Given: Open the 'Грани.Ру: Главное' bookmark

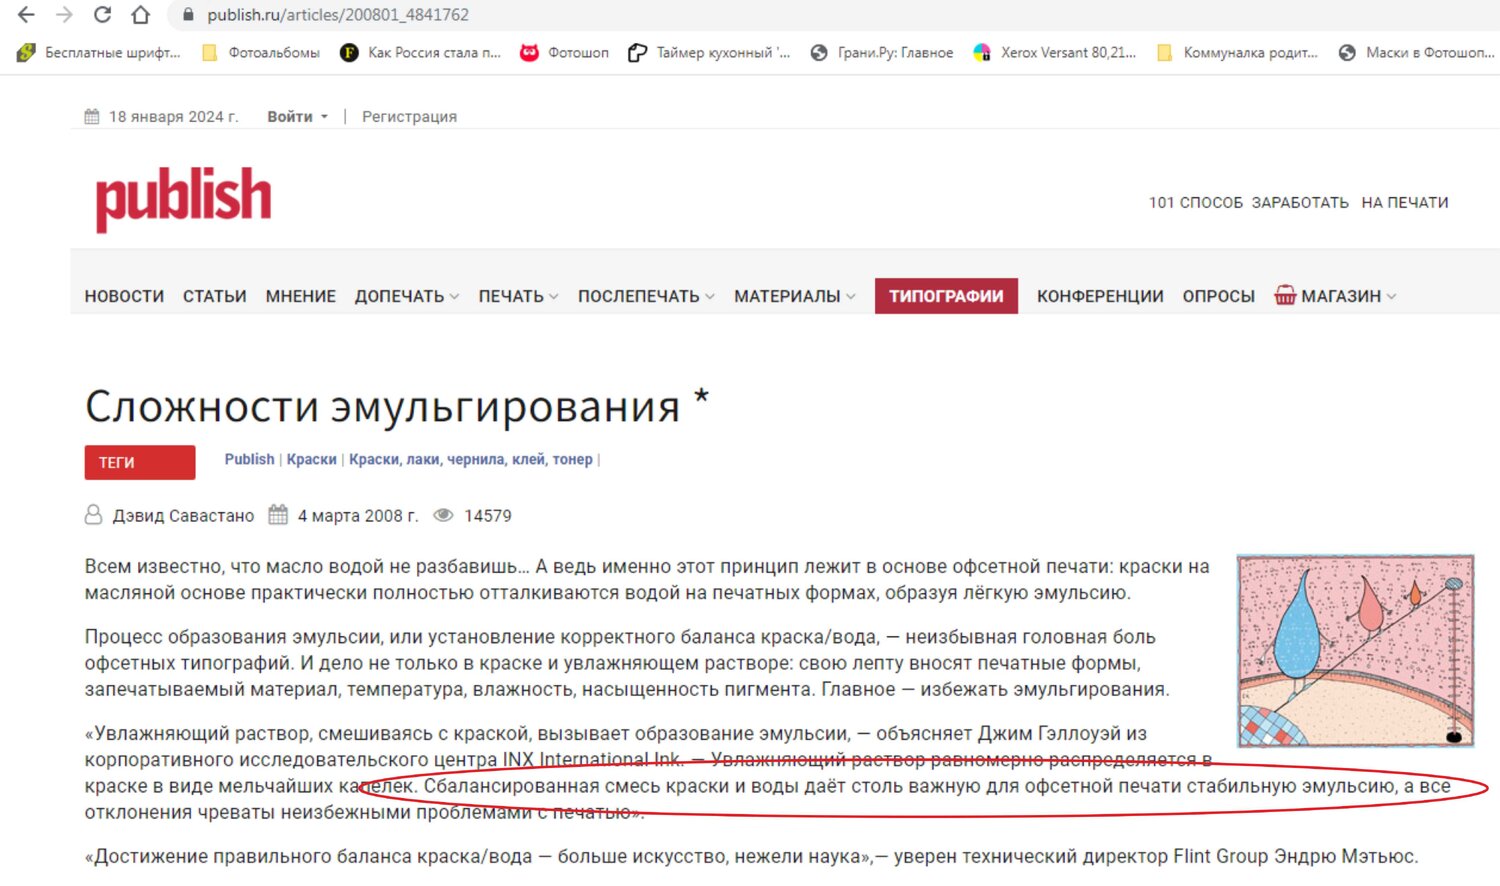Looking at the screenshot, I should pyautogui.click(x=881, y=53).
